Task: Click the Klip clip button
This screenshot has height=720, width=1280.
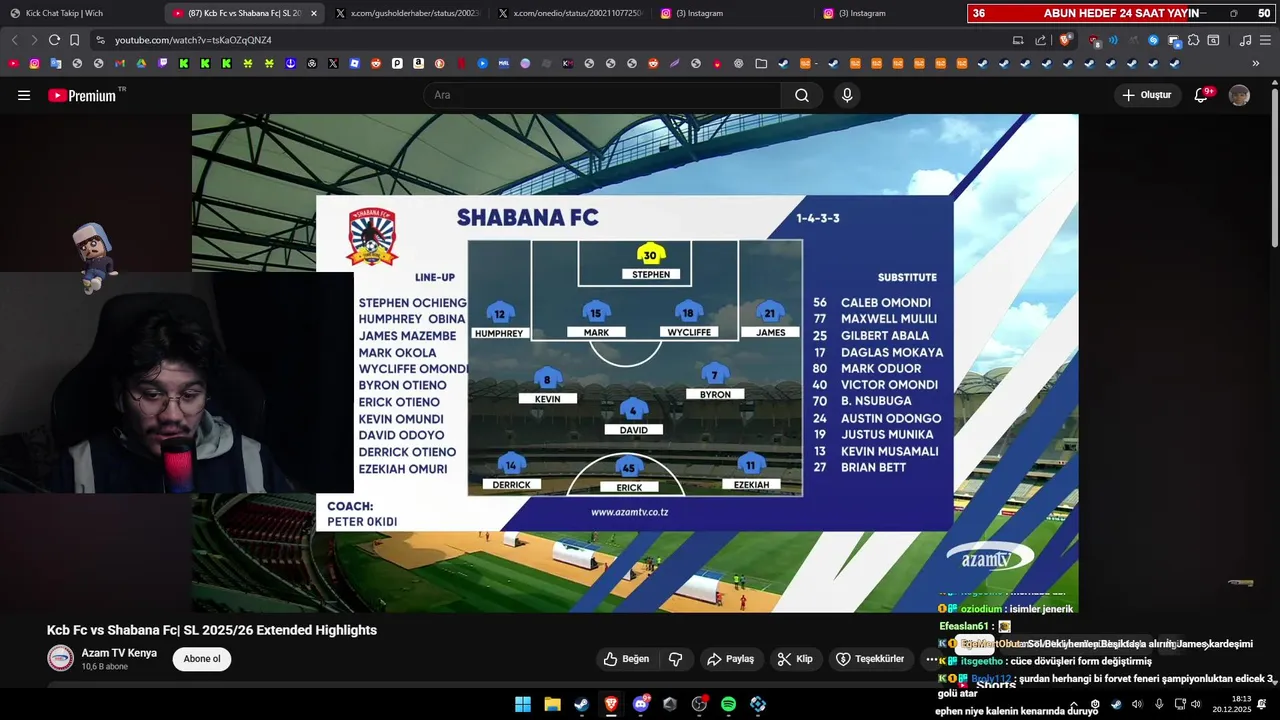Action: coord(795,659)
